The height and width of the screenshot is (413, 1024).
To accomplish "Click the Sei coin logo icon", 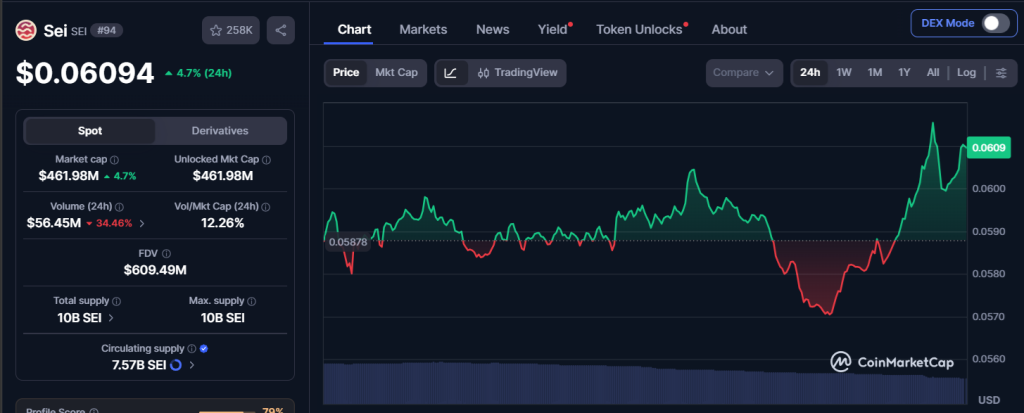I will 27,30.
